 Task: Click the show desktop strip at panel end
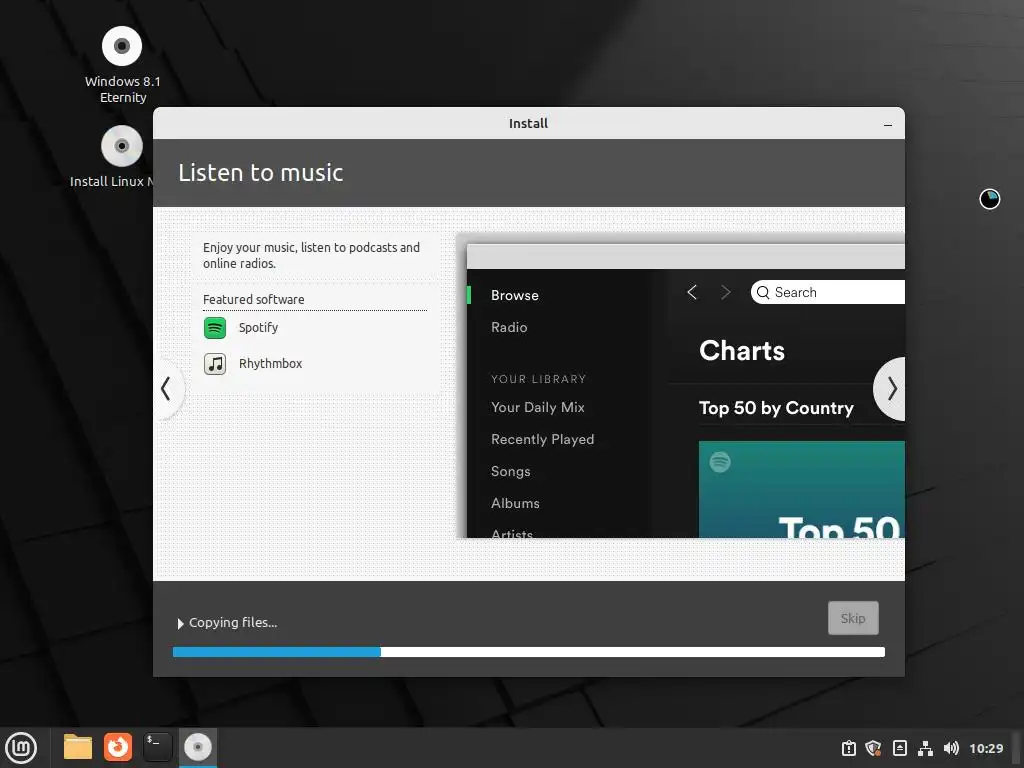[1017, 748]
